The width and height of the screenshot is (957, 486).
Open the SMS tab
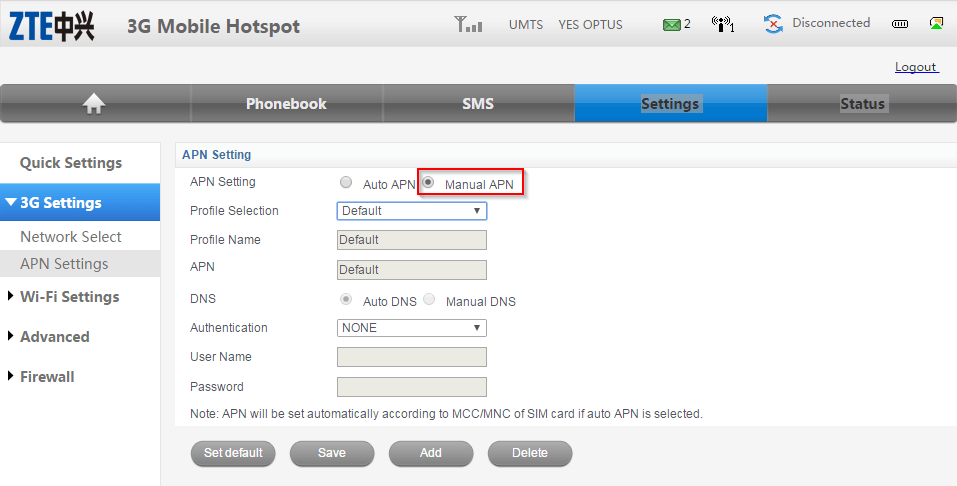coord(478,104)
